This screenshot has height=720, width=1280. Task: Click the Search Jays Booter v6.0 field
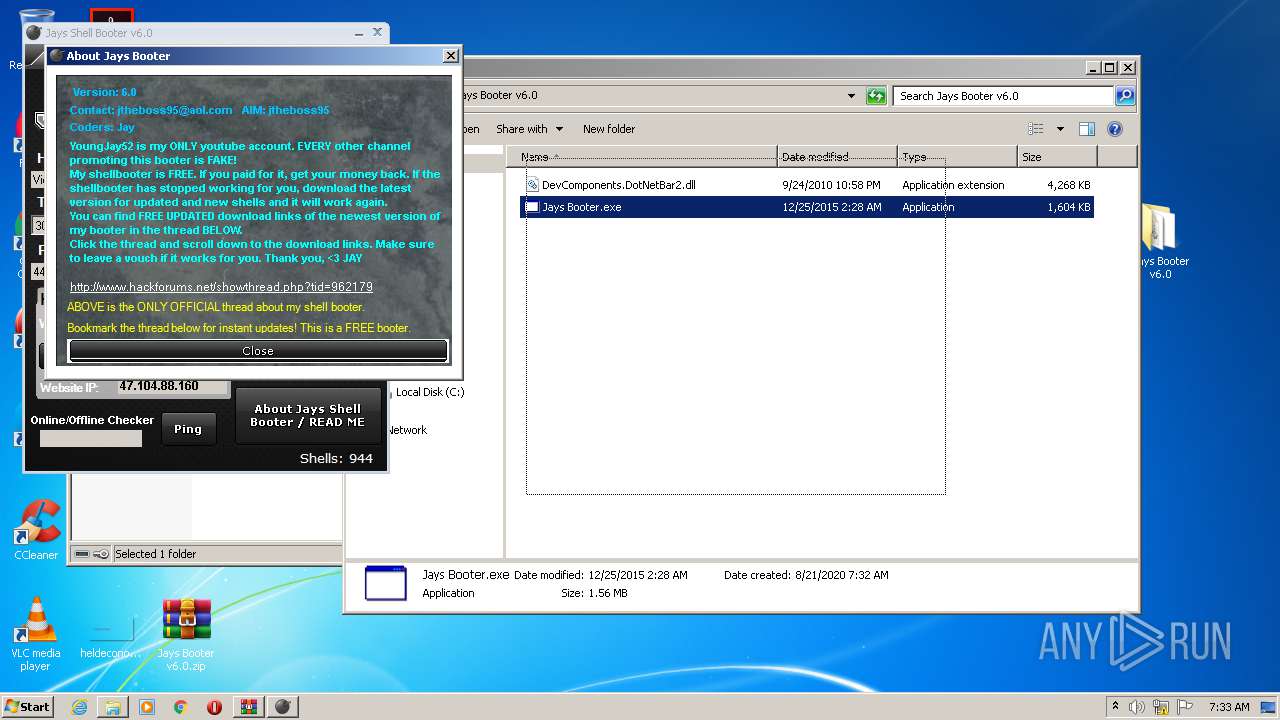tap(1003, 96)
